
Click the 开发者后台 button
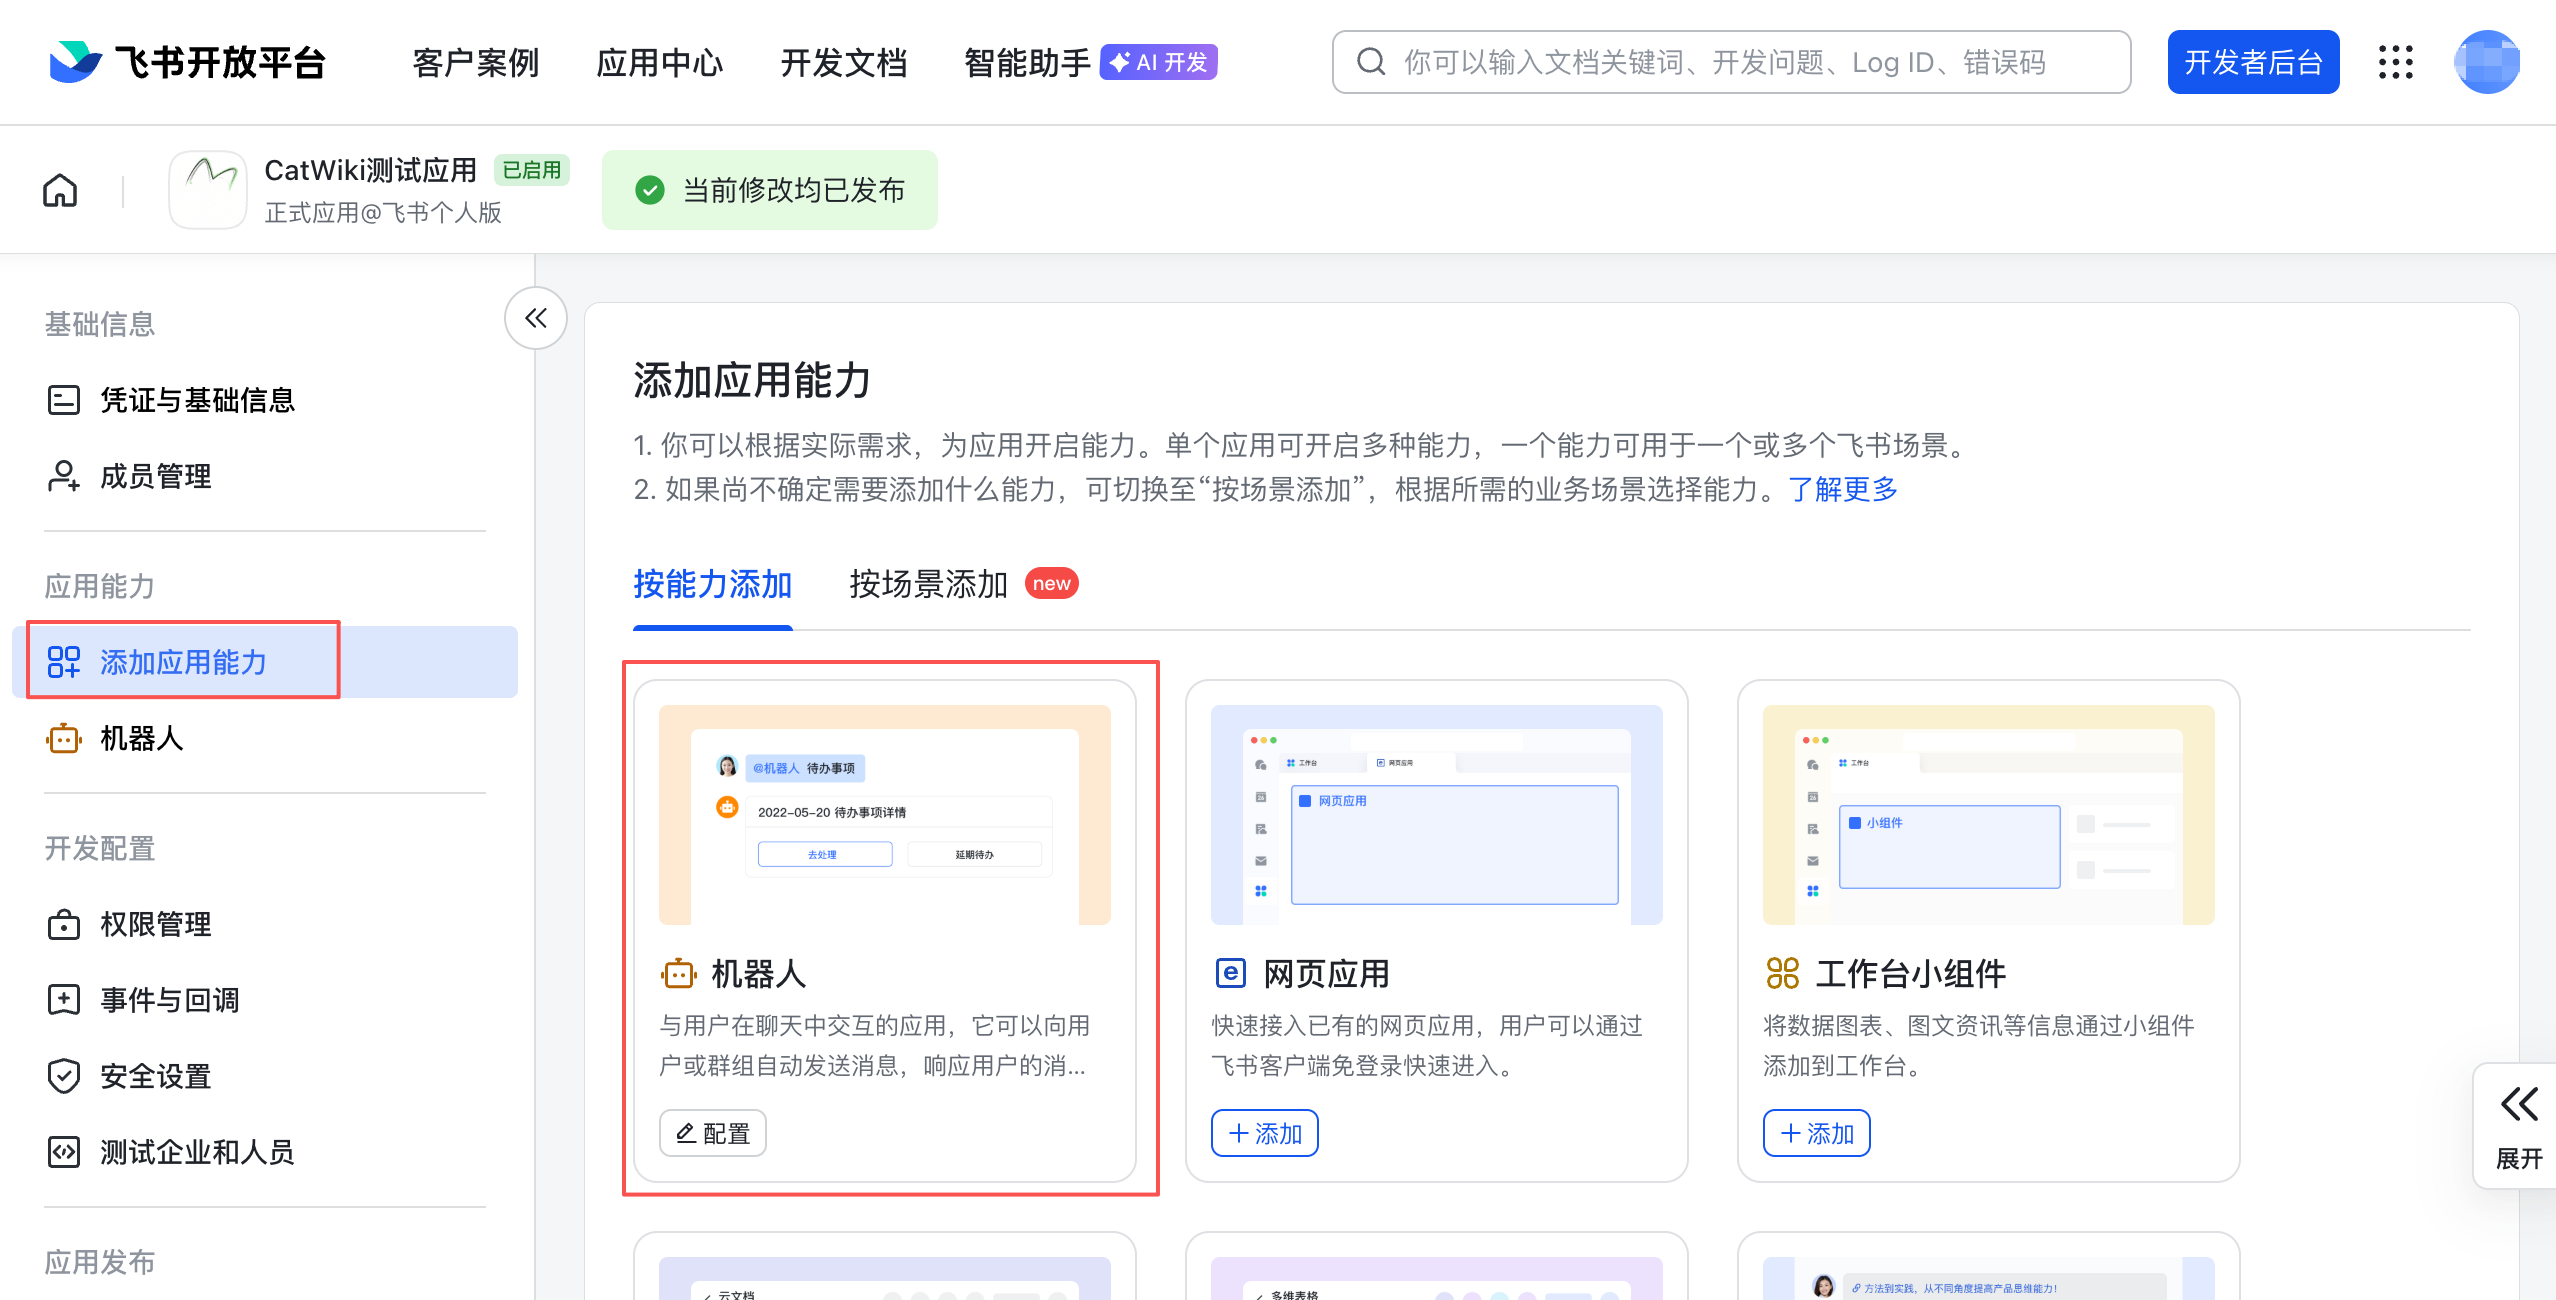tap(2253, 62)
